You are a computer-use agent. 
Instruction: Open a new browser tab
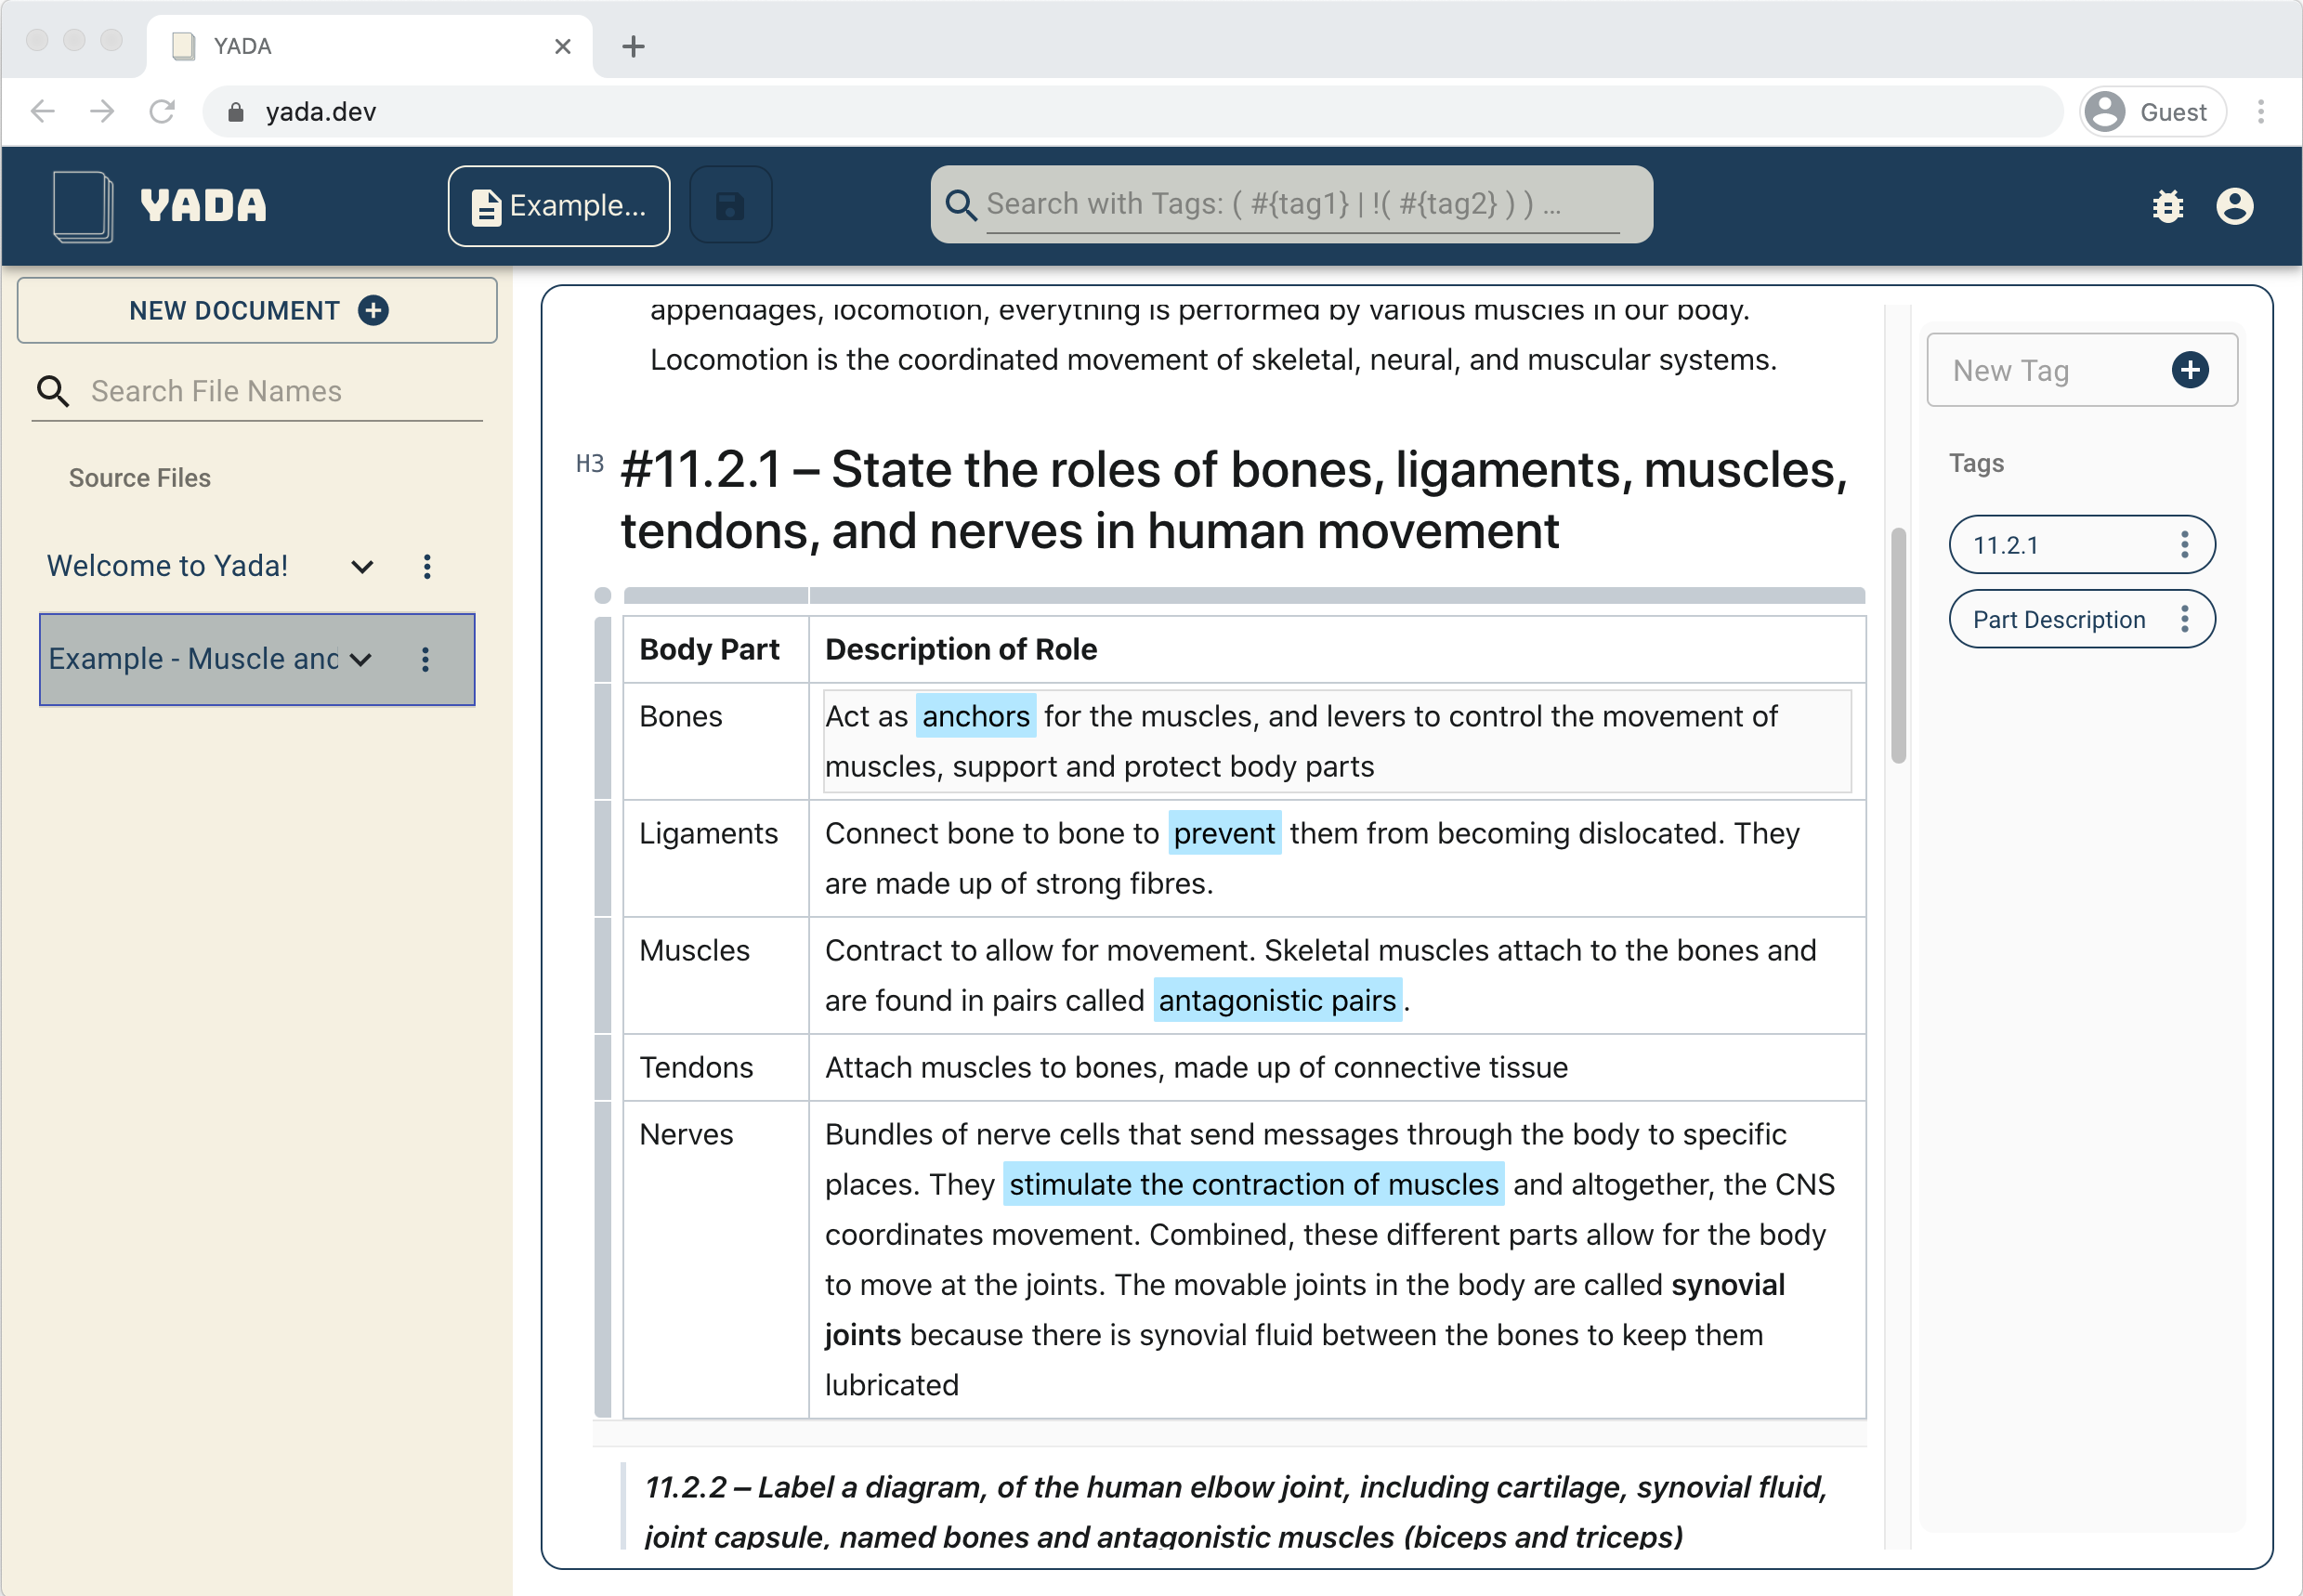(633, 46)
